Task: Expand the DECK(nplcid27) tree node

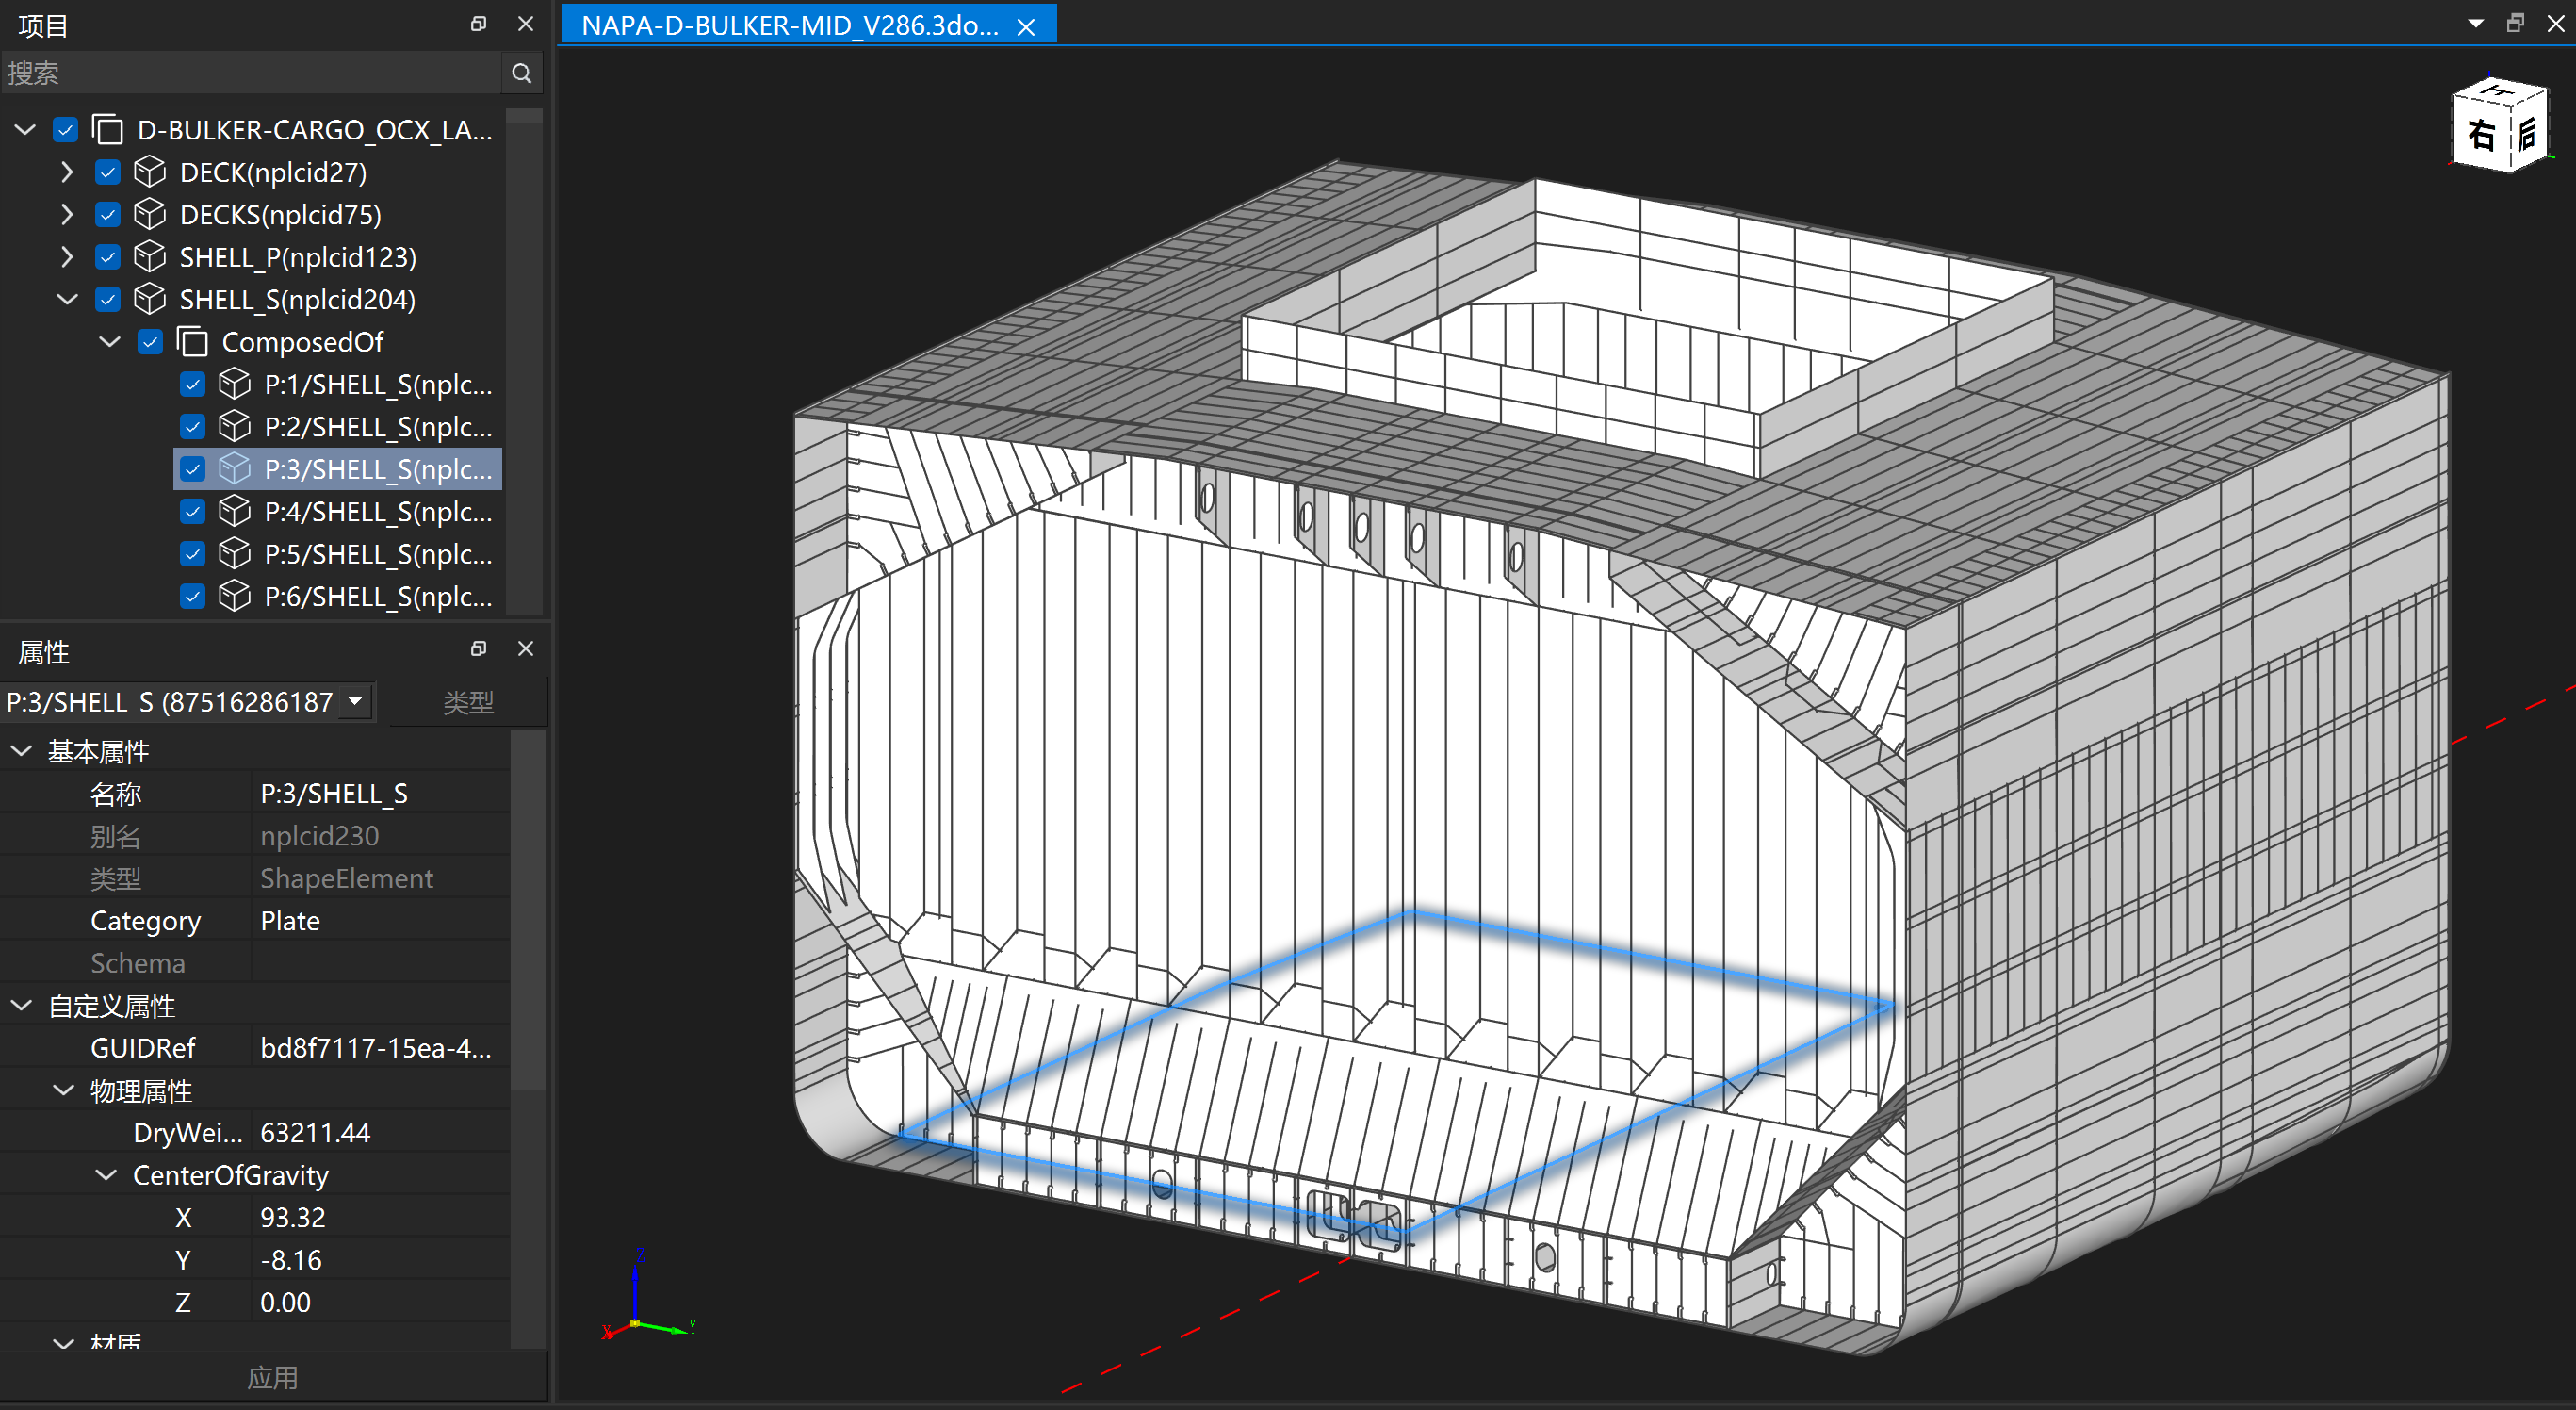Action: (x=66, y=172)
